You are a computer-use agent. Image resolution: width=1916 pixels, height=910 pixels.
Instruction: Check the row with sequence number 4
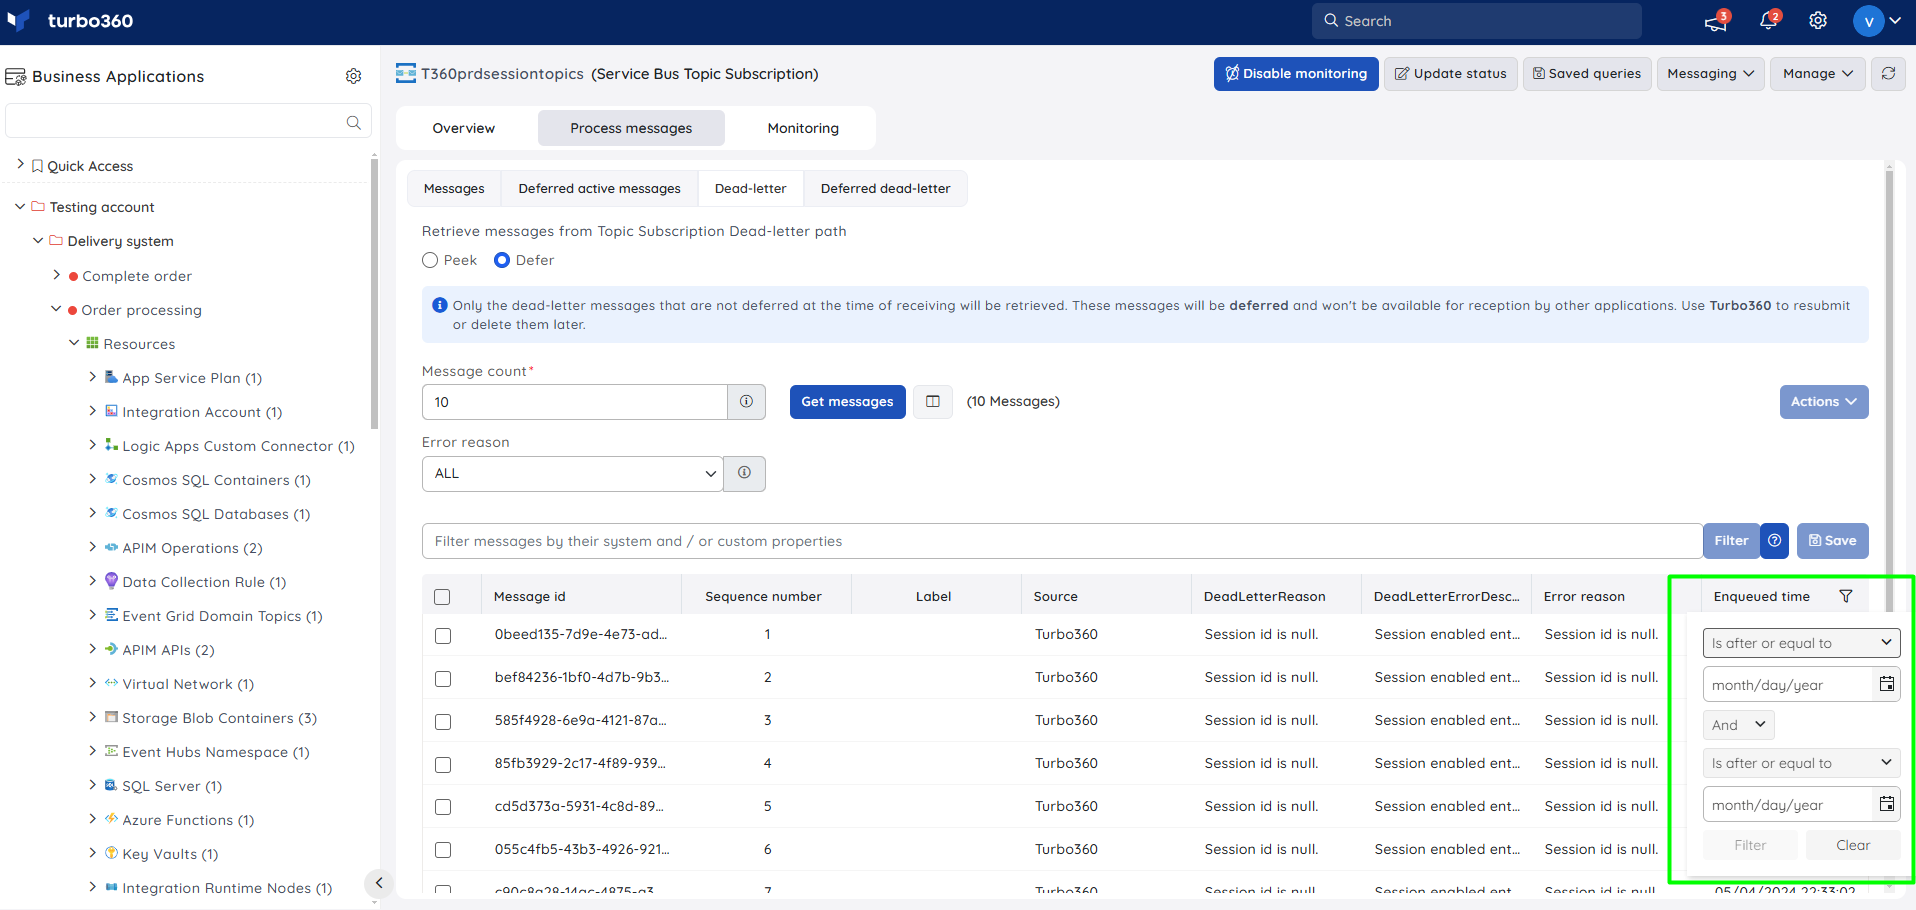click(x=443, y=765)
